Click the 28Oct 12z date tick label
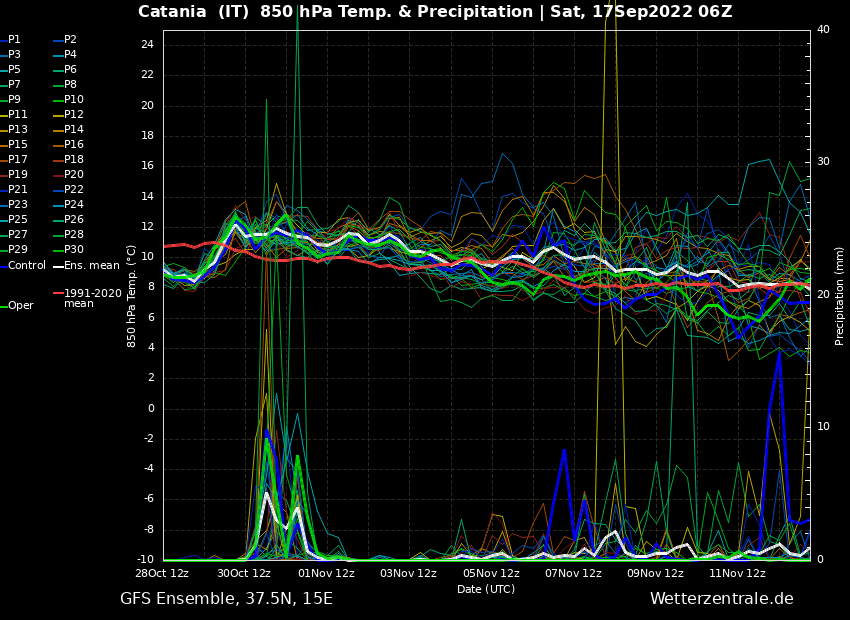This screenshot has height=620, width=850. 163,573
